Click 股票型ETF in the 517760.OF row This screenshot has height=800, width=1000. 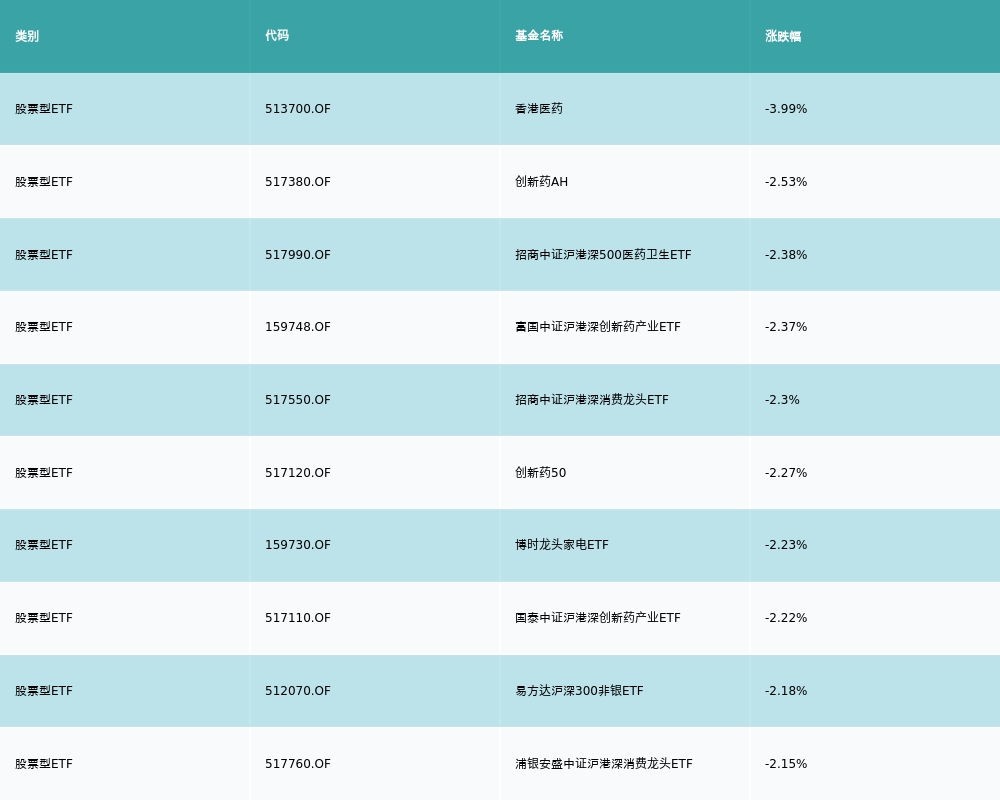click(44, 764)
